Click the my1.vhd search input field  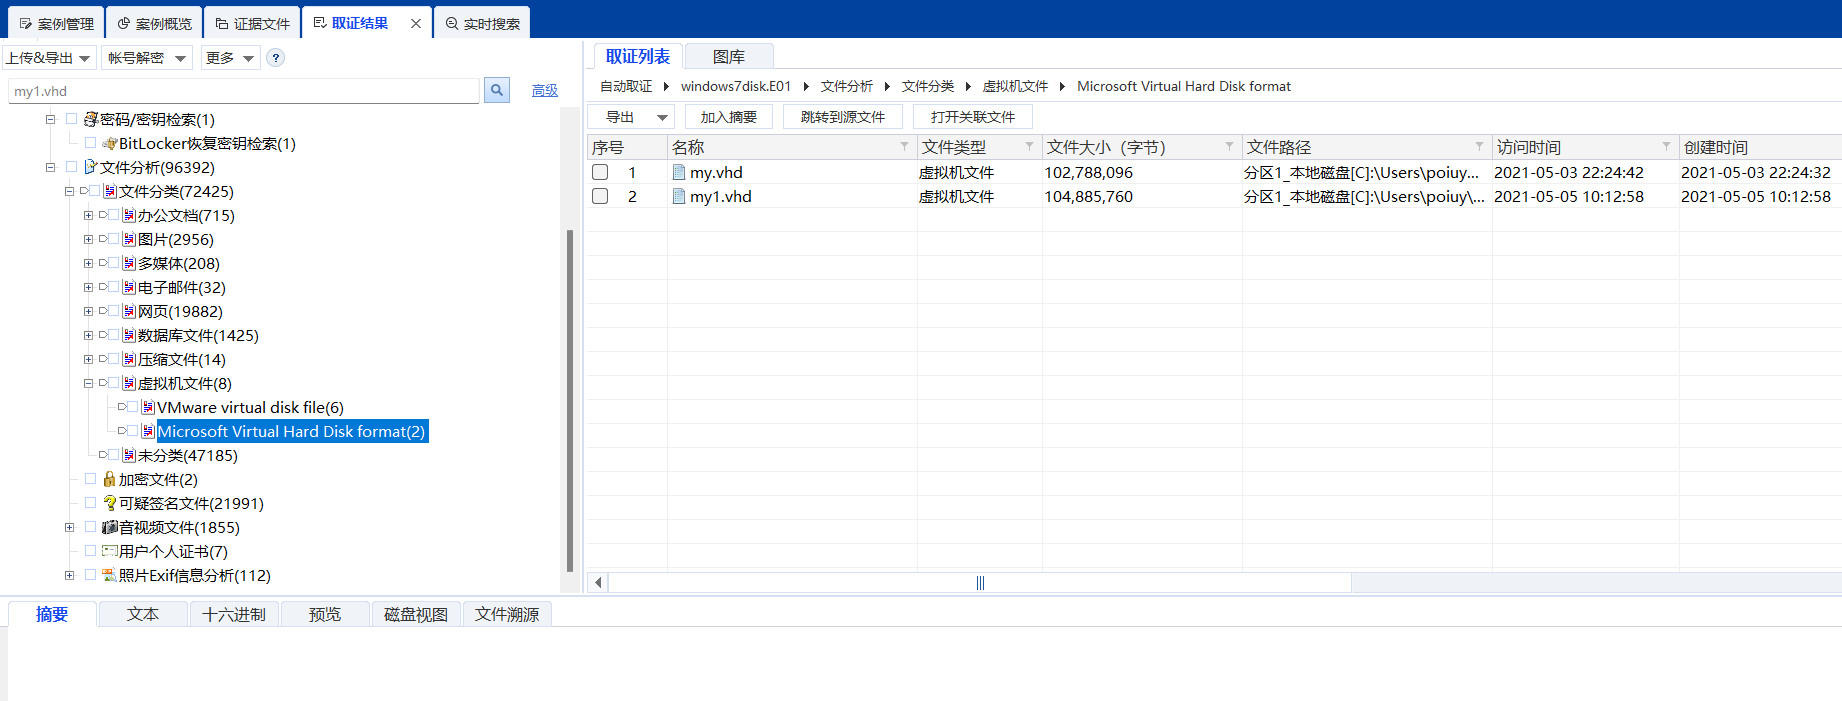point(244,91)
